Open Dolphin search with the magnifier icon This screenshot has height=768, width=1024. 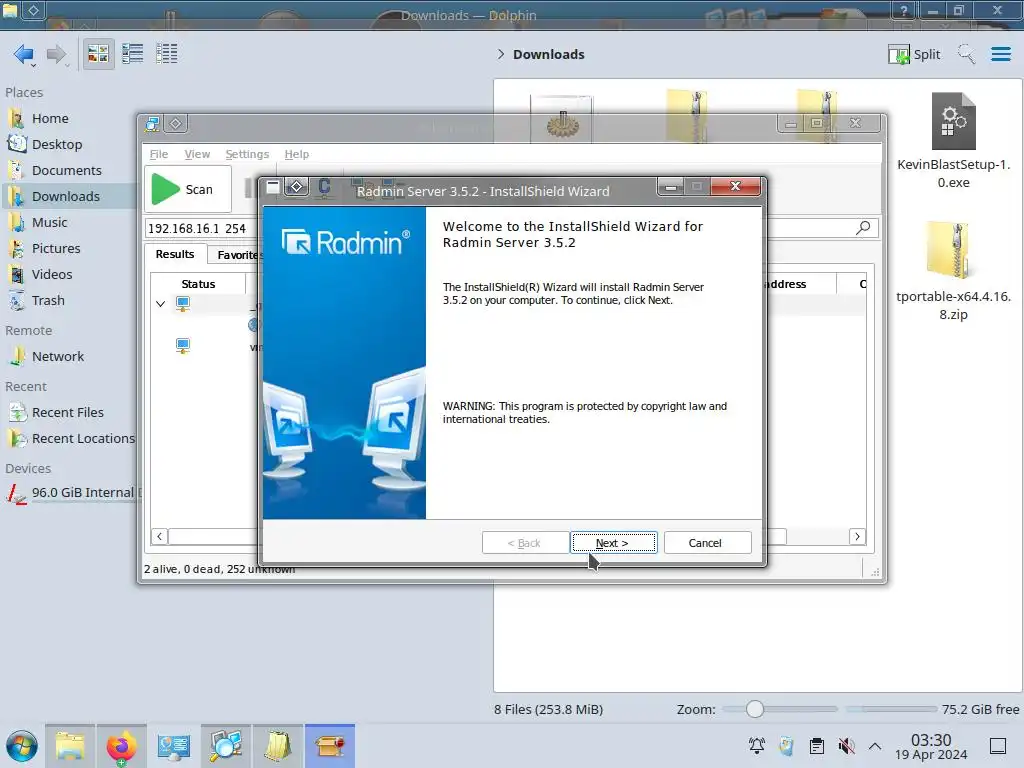pyautogui.click(x=966, y=54)
